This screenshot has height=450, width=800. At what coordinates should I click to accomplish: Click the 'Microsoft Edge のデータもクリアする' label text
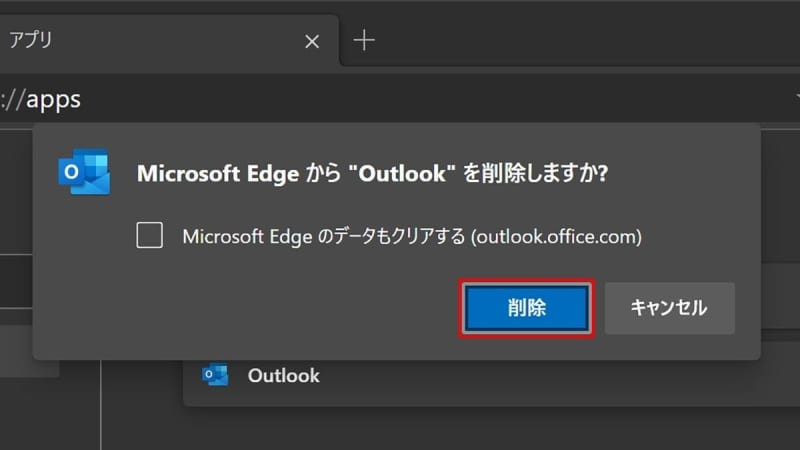coord(324,237)
